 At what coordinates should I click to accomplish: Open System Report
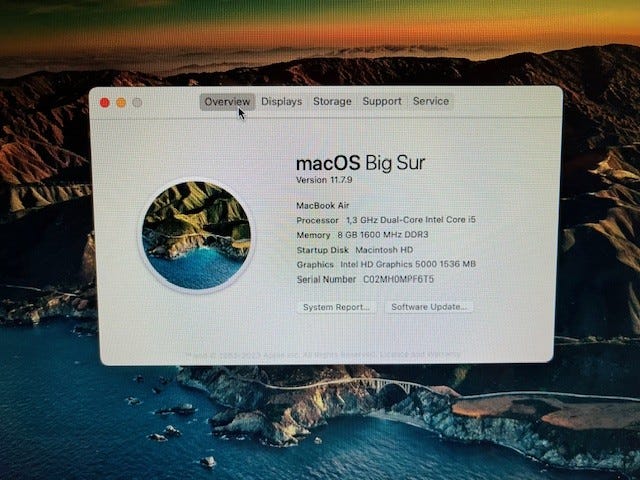point(336,307)
